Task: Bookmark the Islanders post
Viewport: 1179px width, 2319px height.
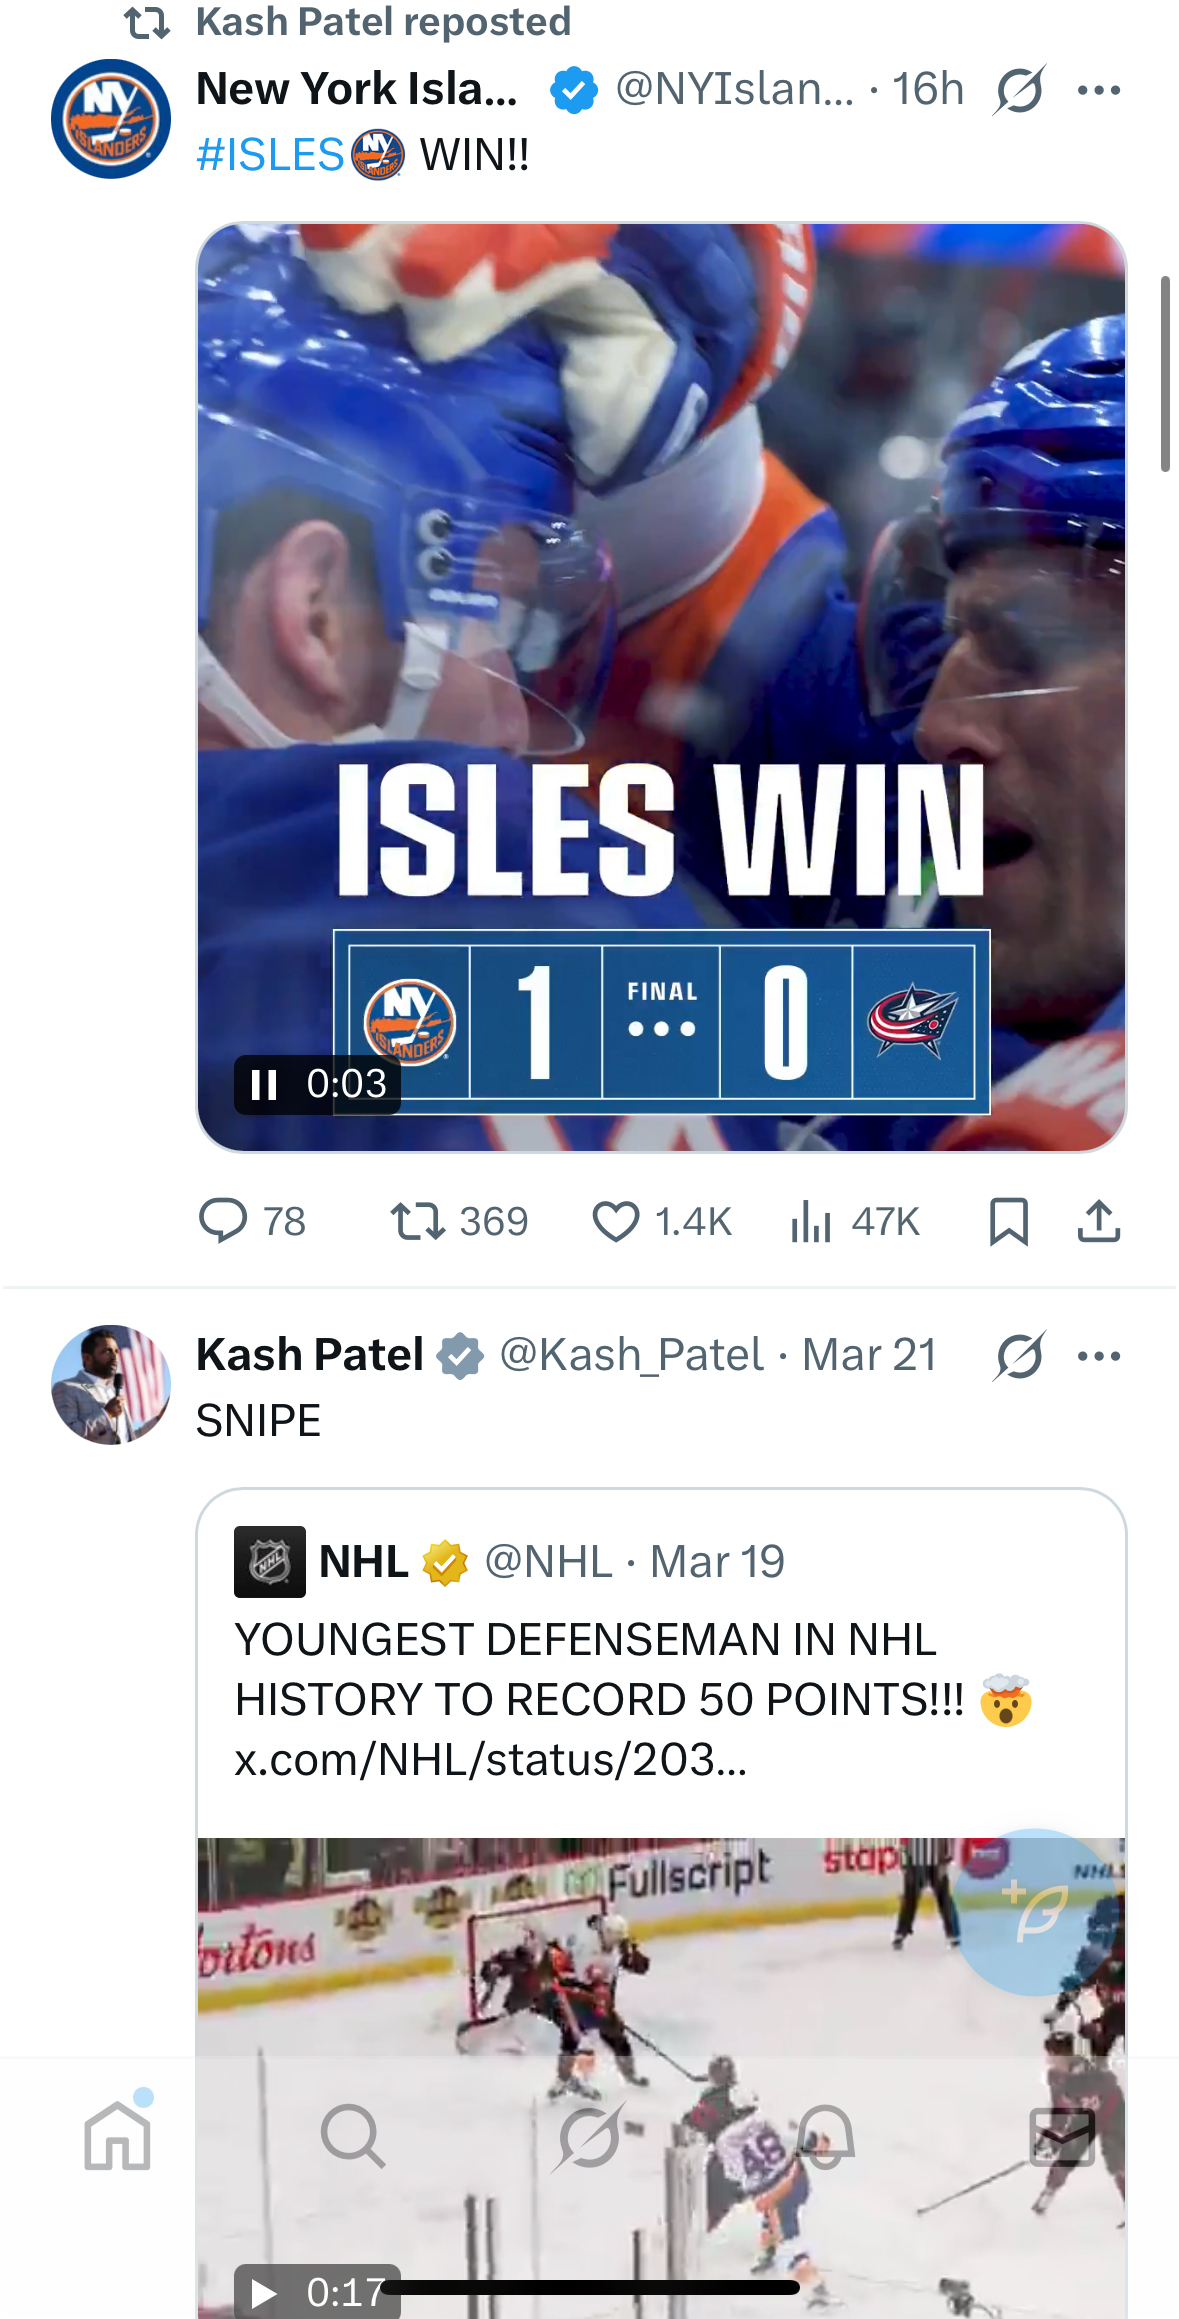Action: (x=1008, y=1221)
